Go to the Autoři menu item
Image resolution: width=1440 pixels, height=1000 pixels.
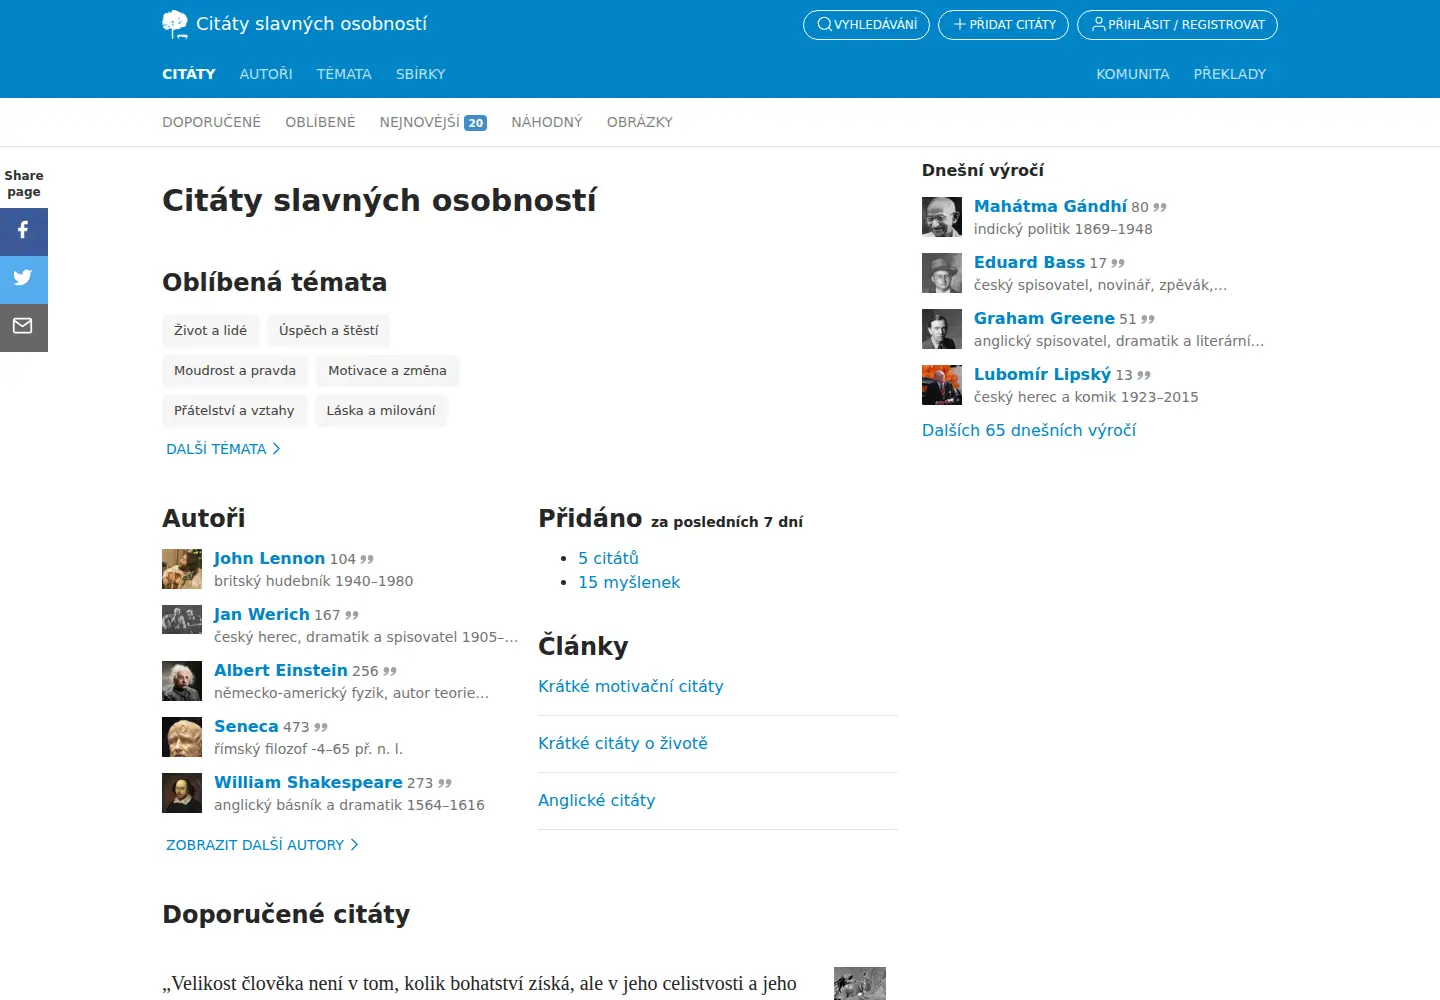coord(266,74)
